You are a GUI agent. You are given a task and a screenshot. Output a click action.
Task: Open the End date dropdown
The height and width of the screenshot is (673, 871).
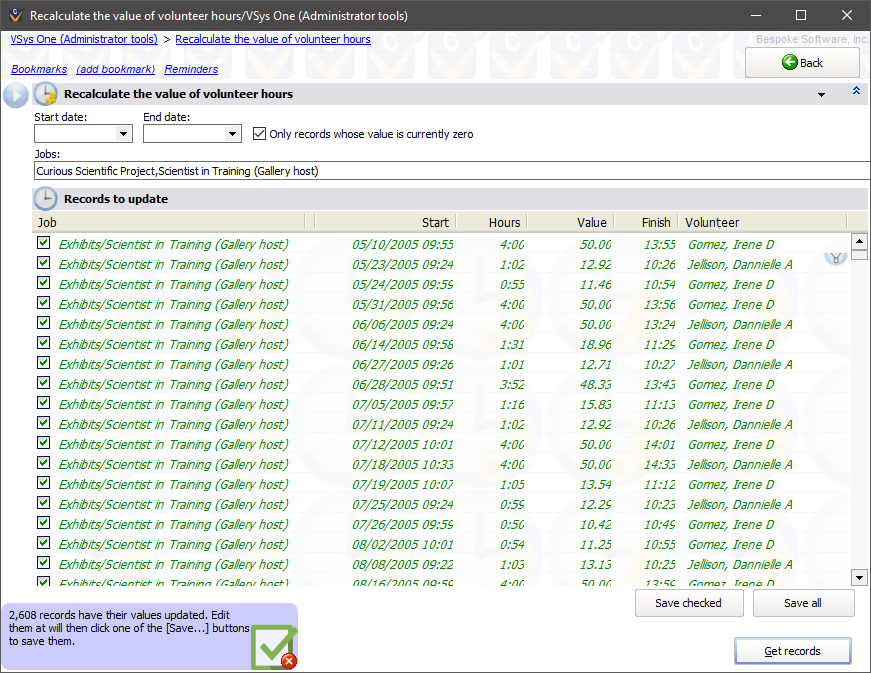pos(233,134)
